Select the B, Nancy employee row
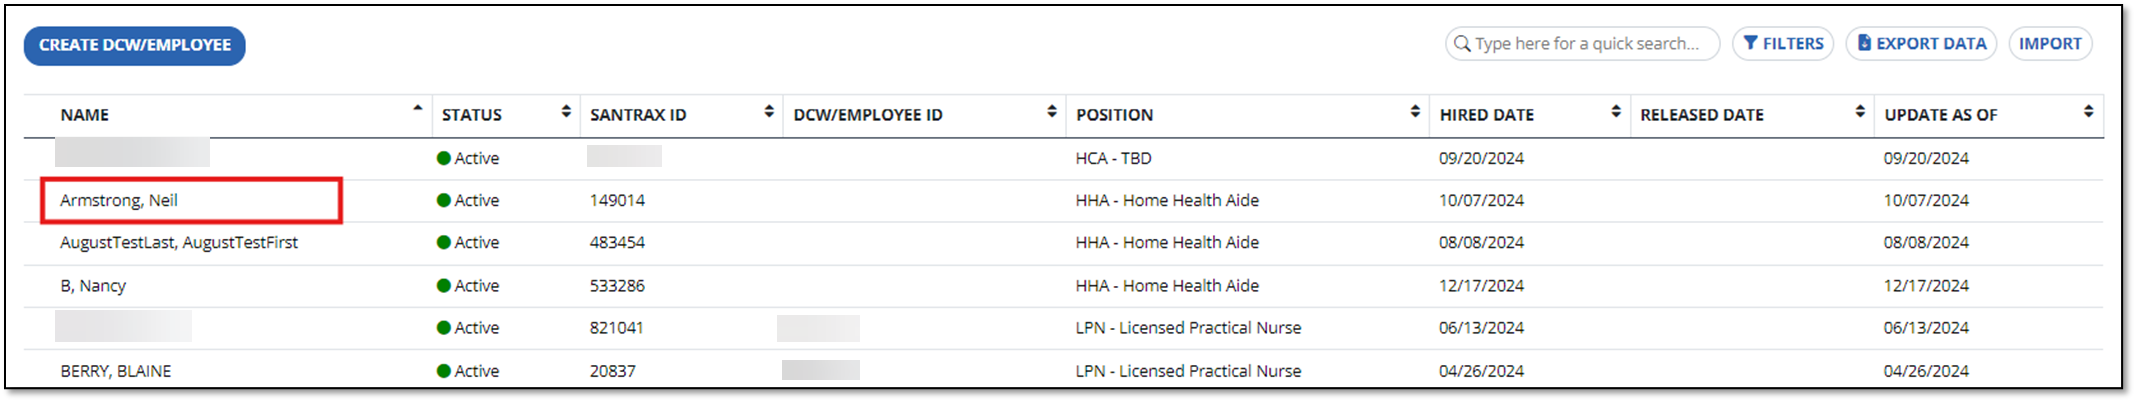Screen dimensions: 2136x402 pos(93,286)
